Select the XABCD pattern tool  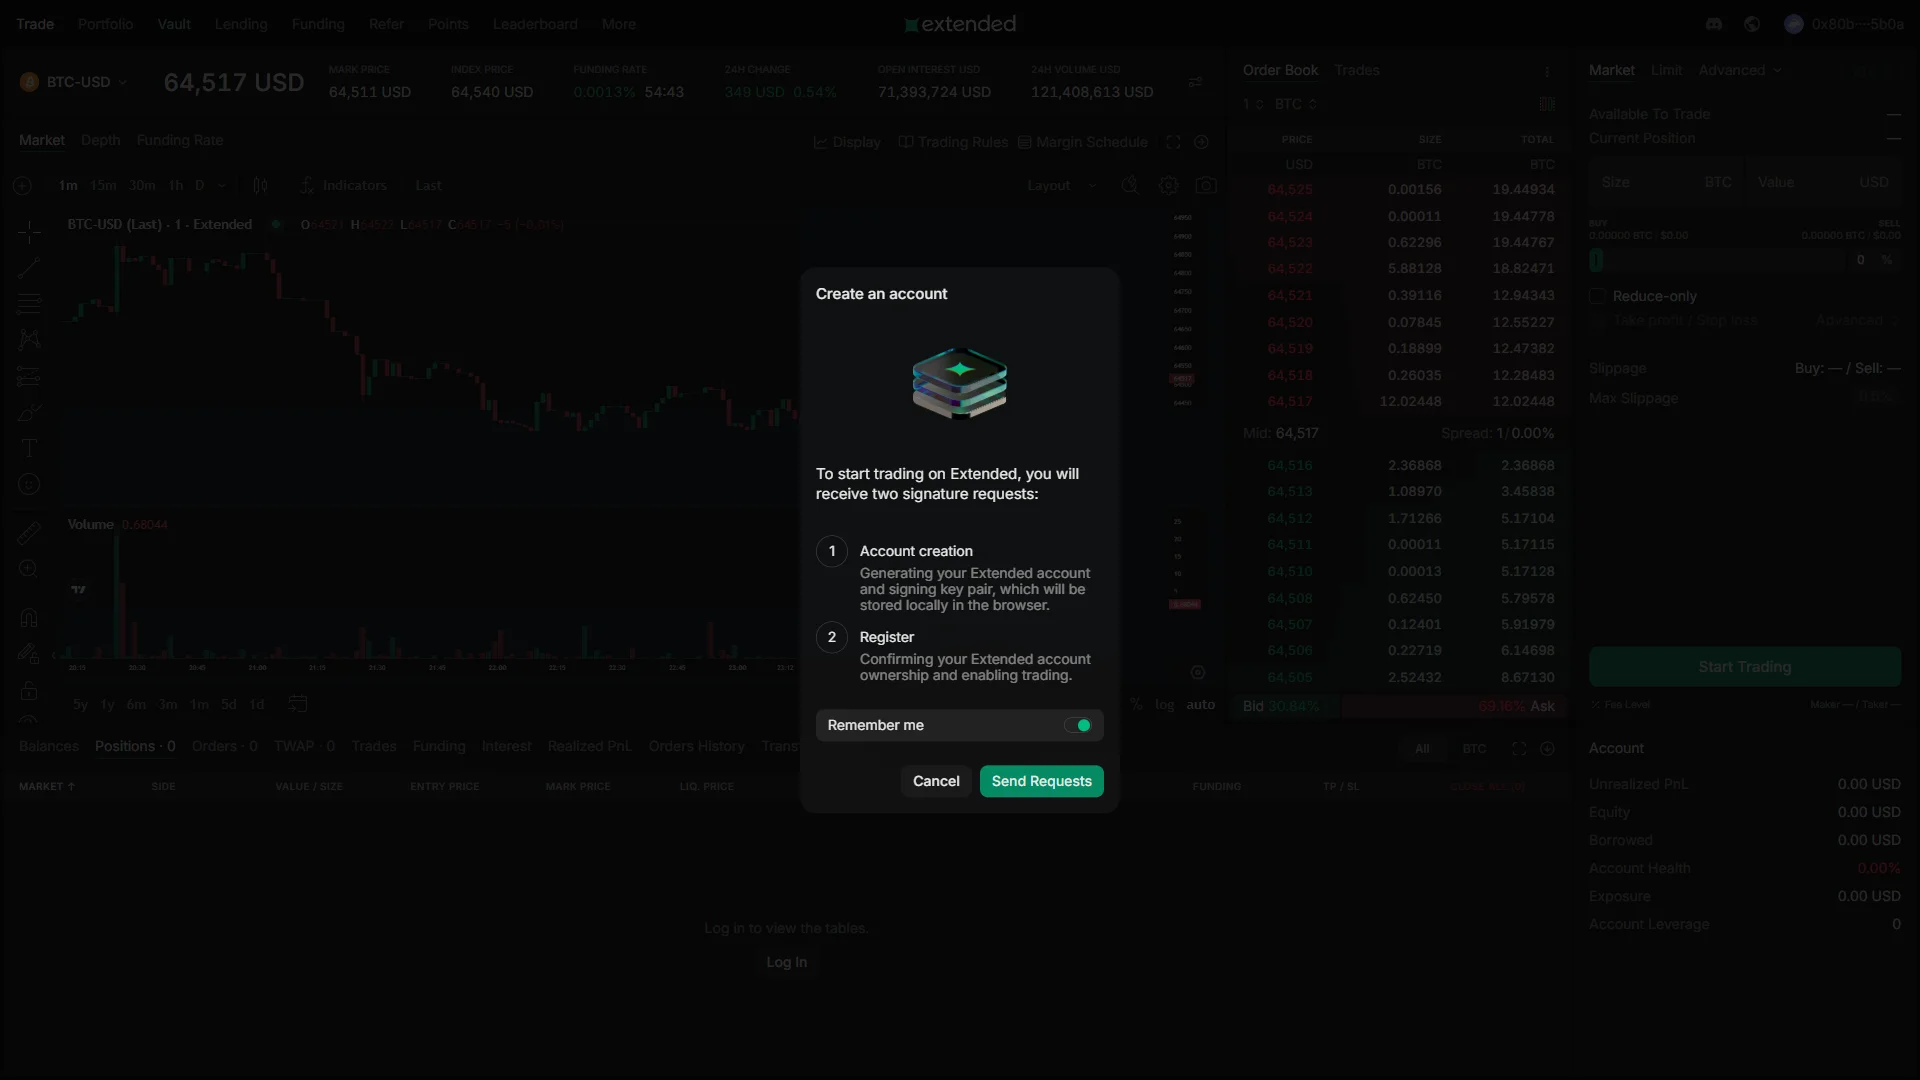[x=29, y=340]
